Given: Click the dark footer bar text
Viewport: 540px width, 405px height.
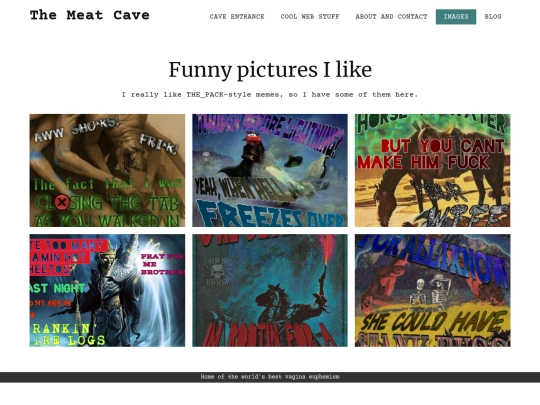Looking at the screenshot, I should 270,377.
